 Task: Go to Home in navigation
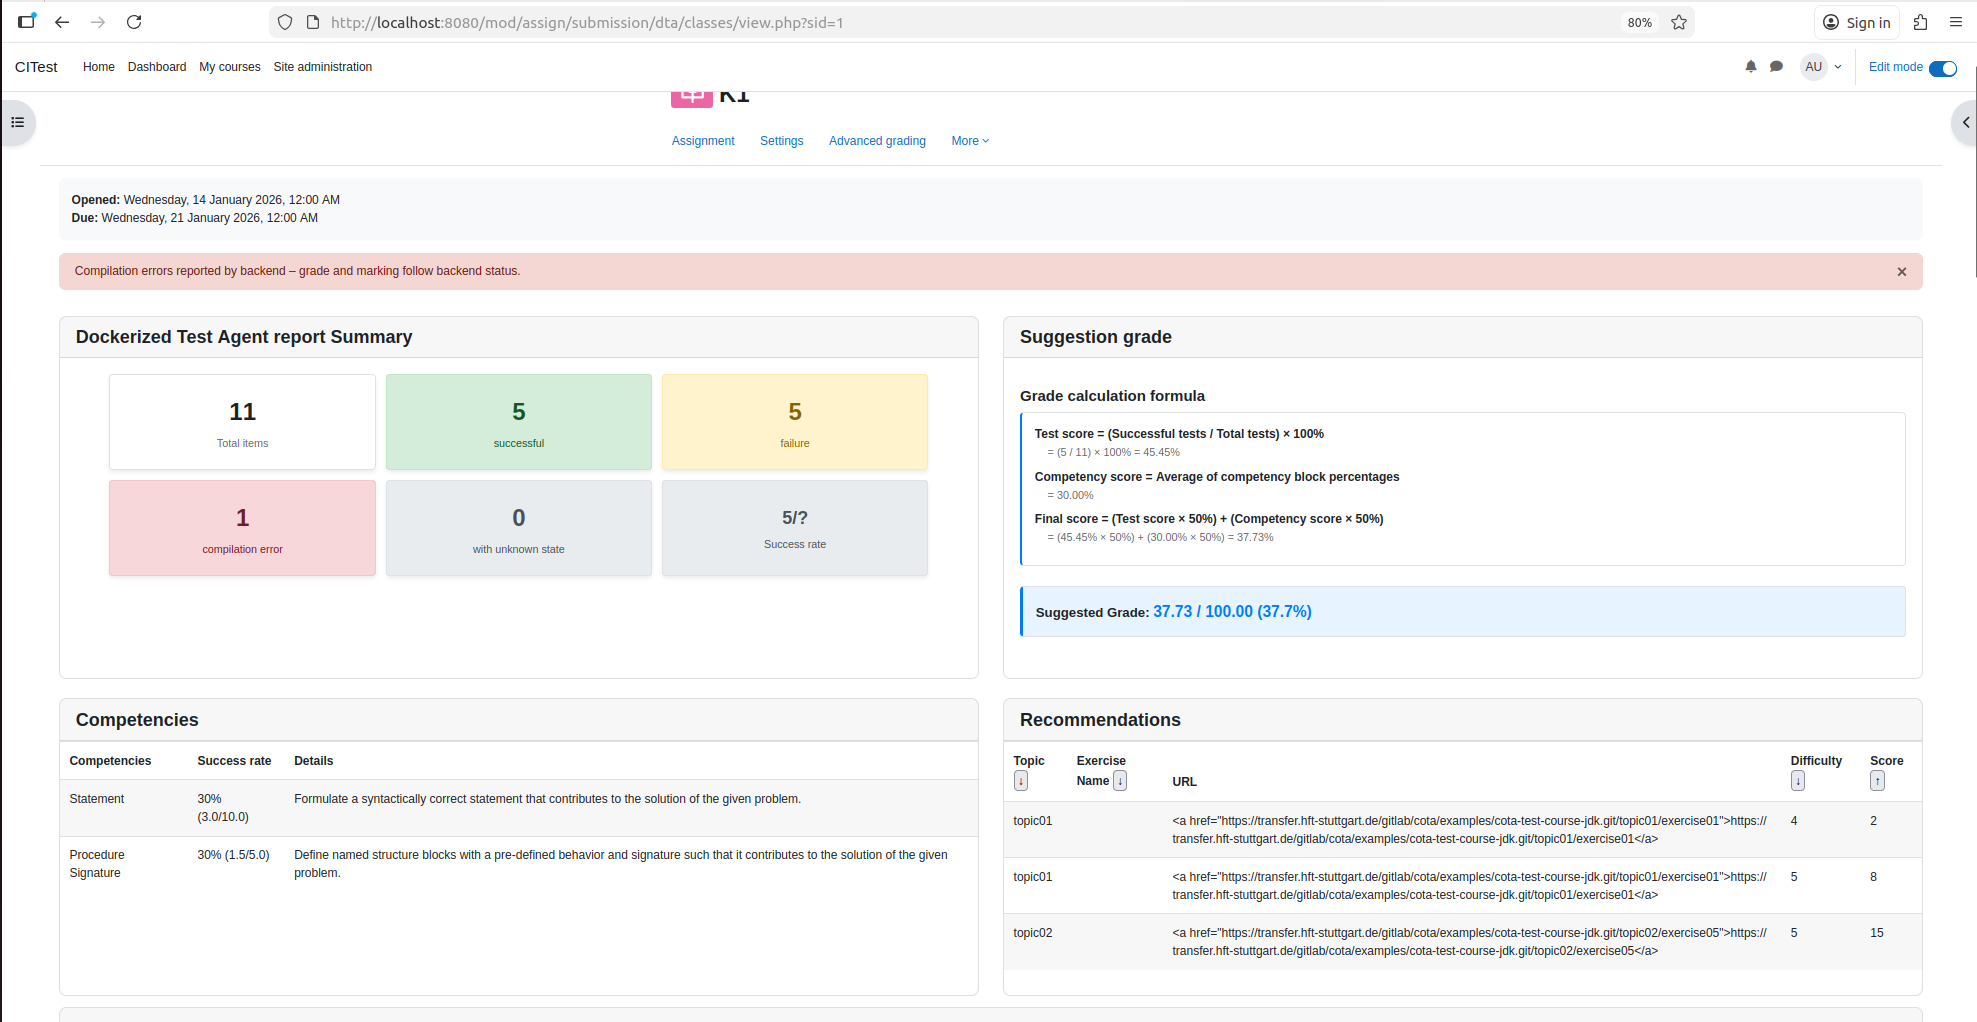[98, 67]
